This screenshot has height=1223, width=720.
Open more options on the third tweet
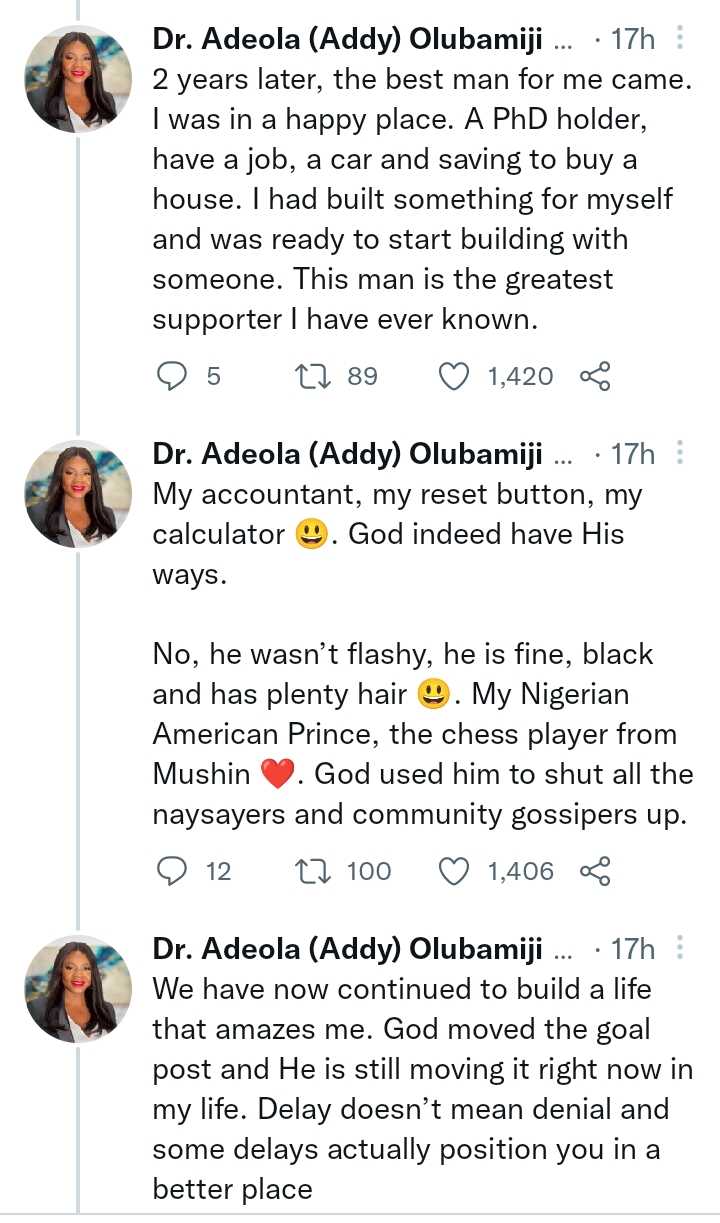click(681, 948)
